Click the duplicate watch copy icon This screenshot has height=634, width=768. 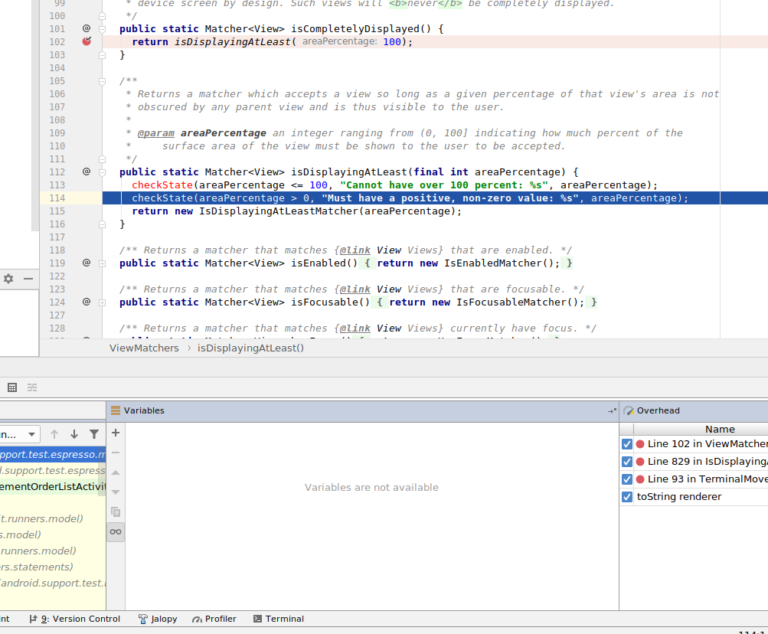[x=116, y=512]
